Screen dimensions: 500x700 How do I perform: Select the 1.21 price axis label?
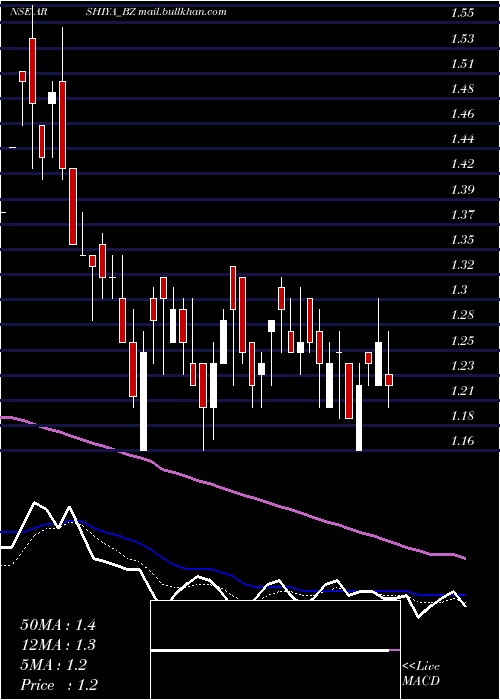pyautogui.click(x=462, y=390)
